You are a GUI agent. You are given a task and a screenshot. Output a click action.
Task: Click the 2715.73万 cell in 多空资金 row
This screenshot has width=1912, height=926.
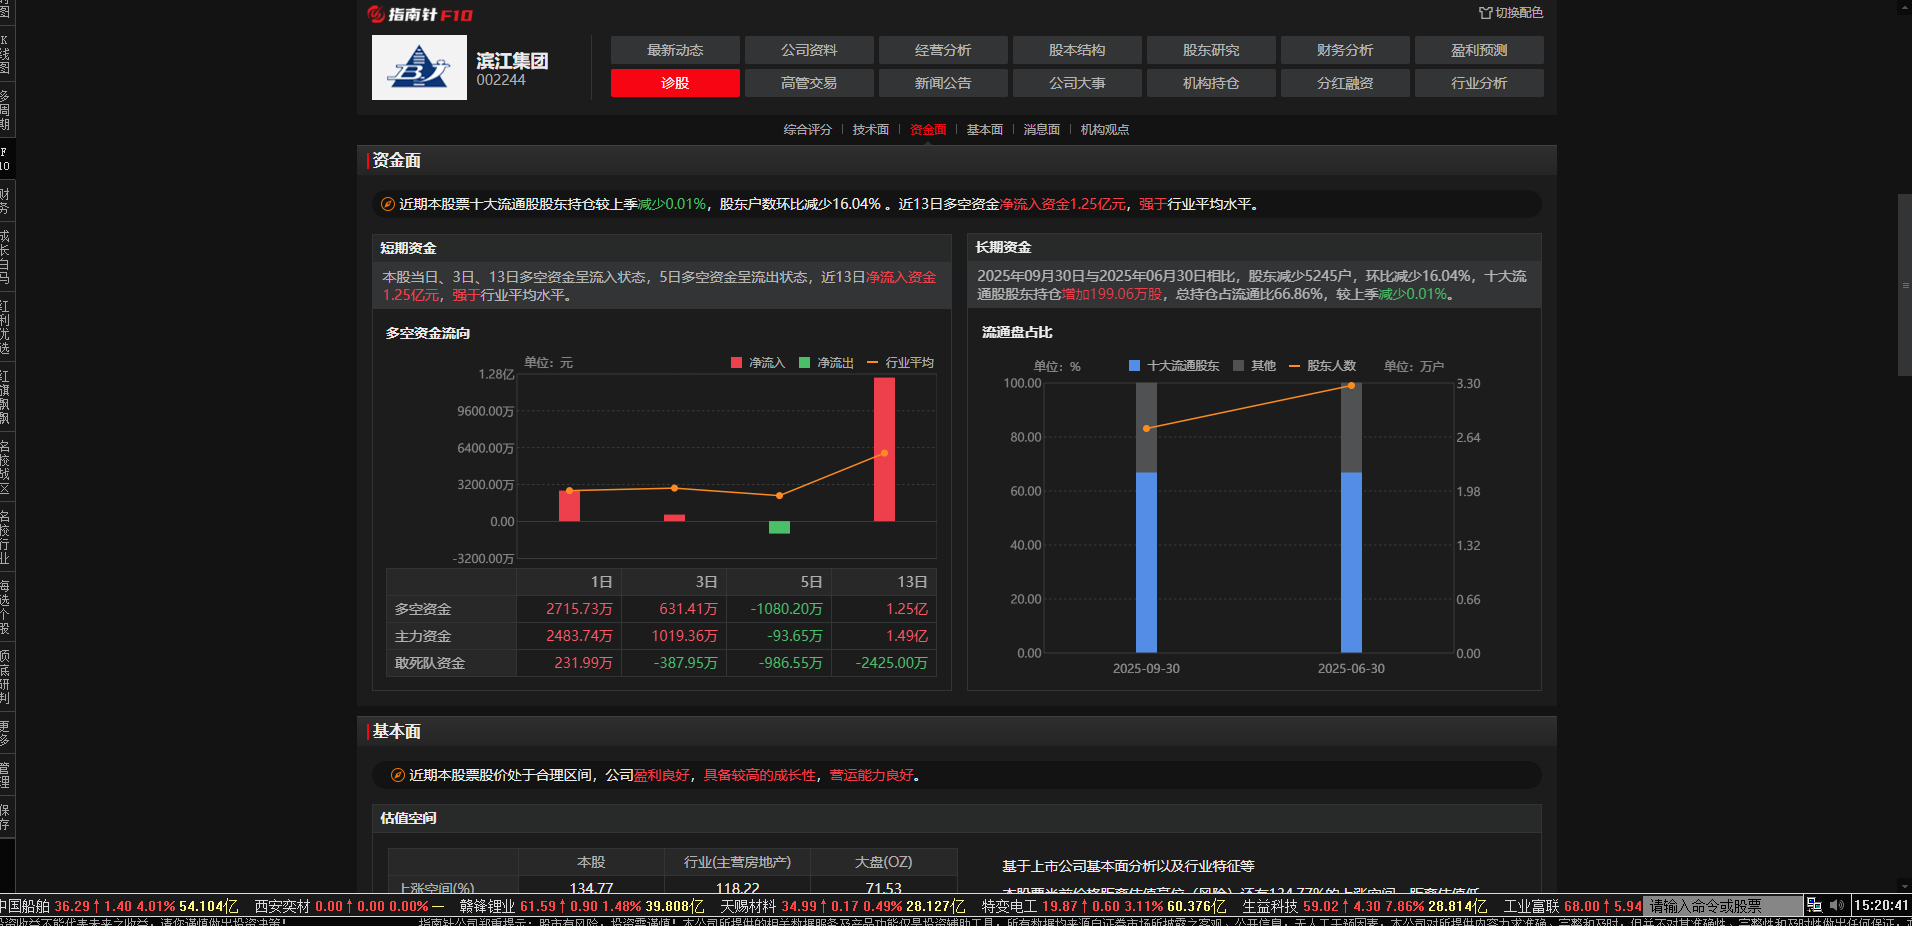(x=569, y=609)
